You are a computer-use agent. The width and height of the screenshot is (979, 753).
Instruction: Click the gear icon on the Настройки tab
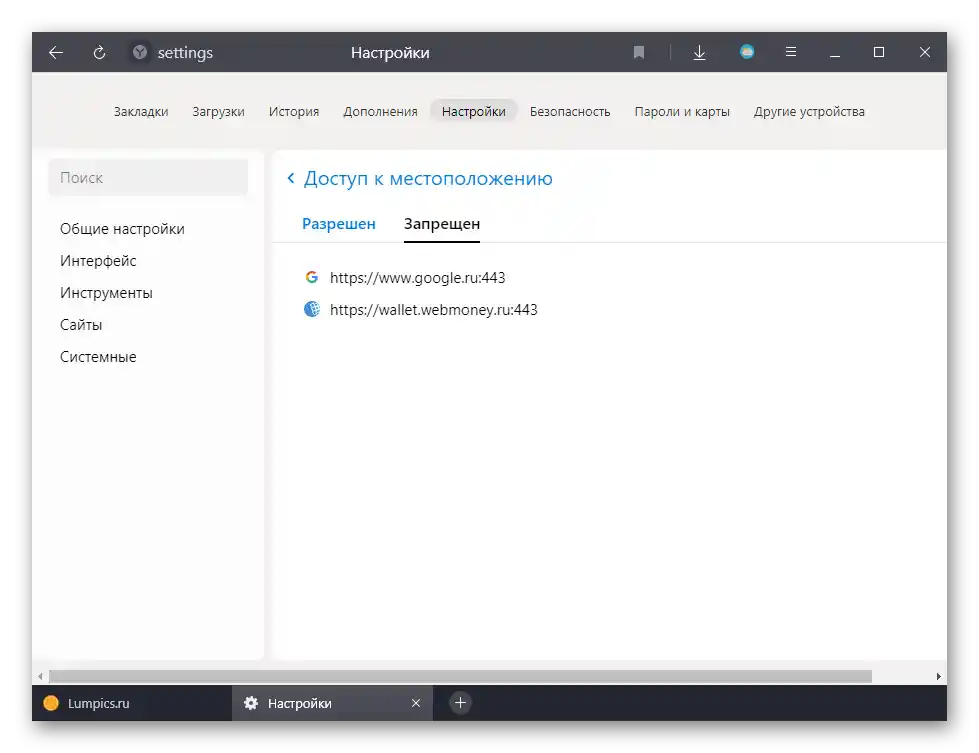pos(251,703)
